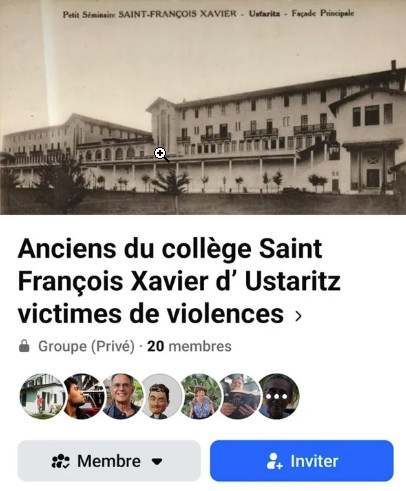Open the avatar of the man in profile

[82, 396]
